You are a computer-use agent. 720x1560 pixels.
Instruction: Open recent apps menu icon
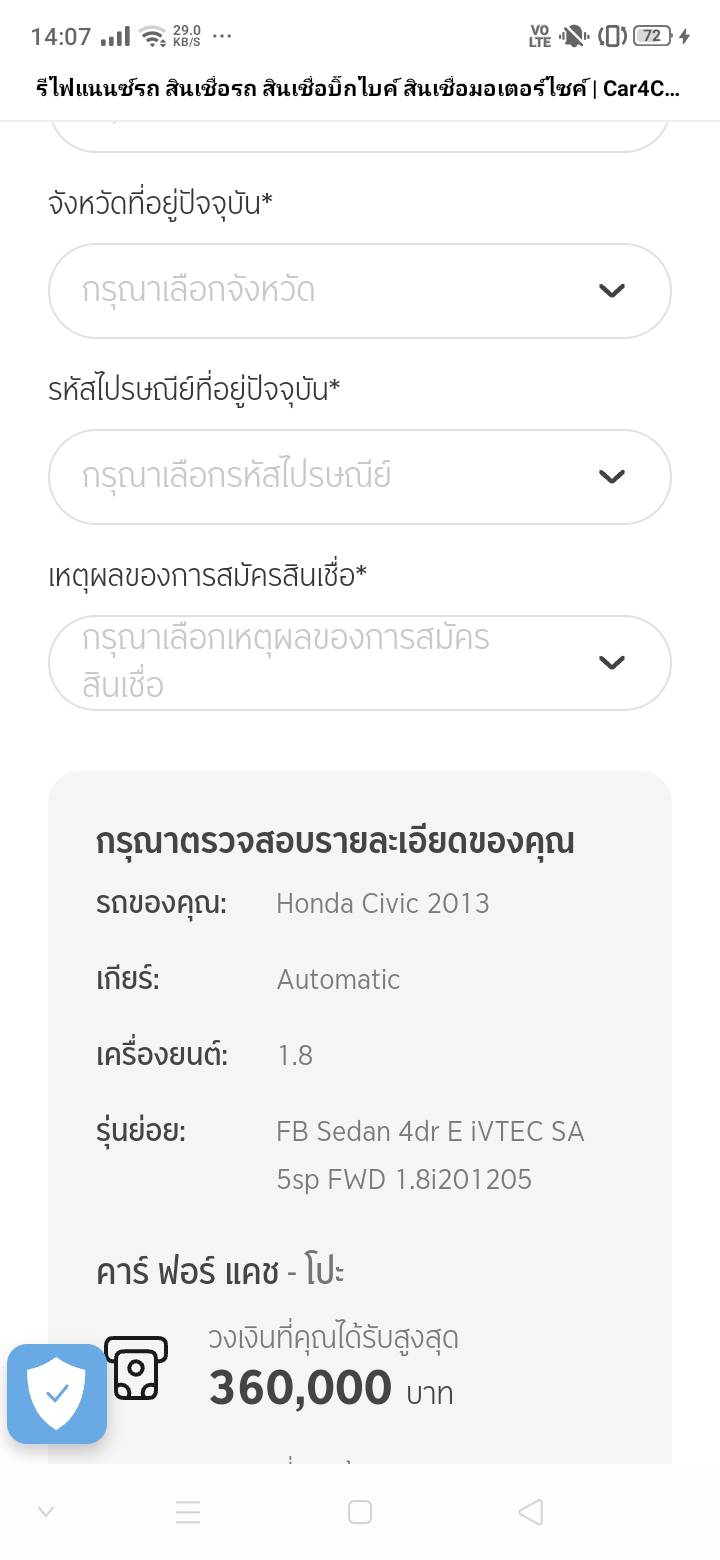click(188, 1512)
